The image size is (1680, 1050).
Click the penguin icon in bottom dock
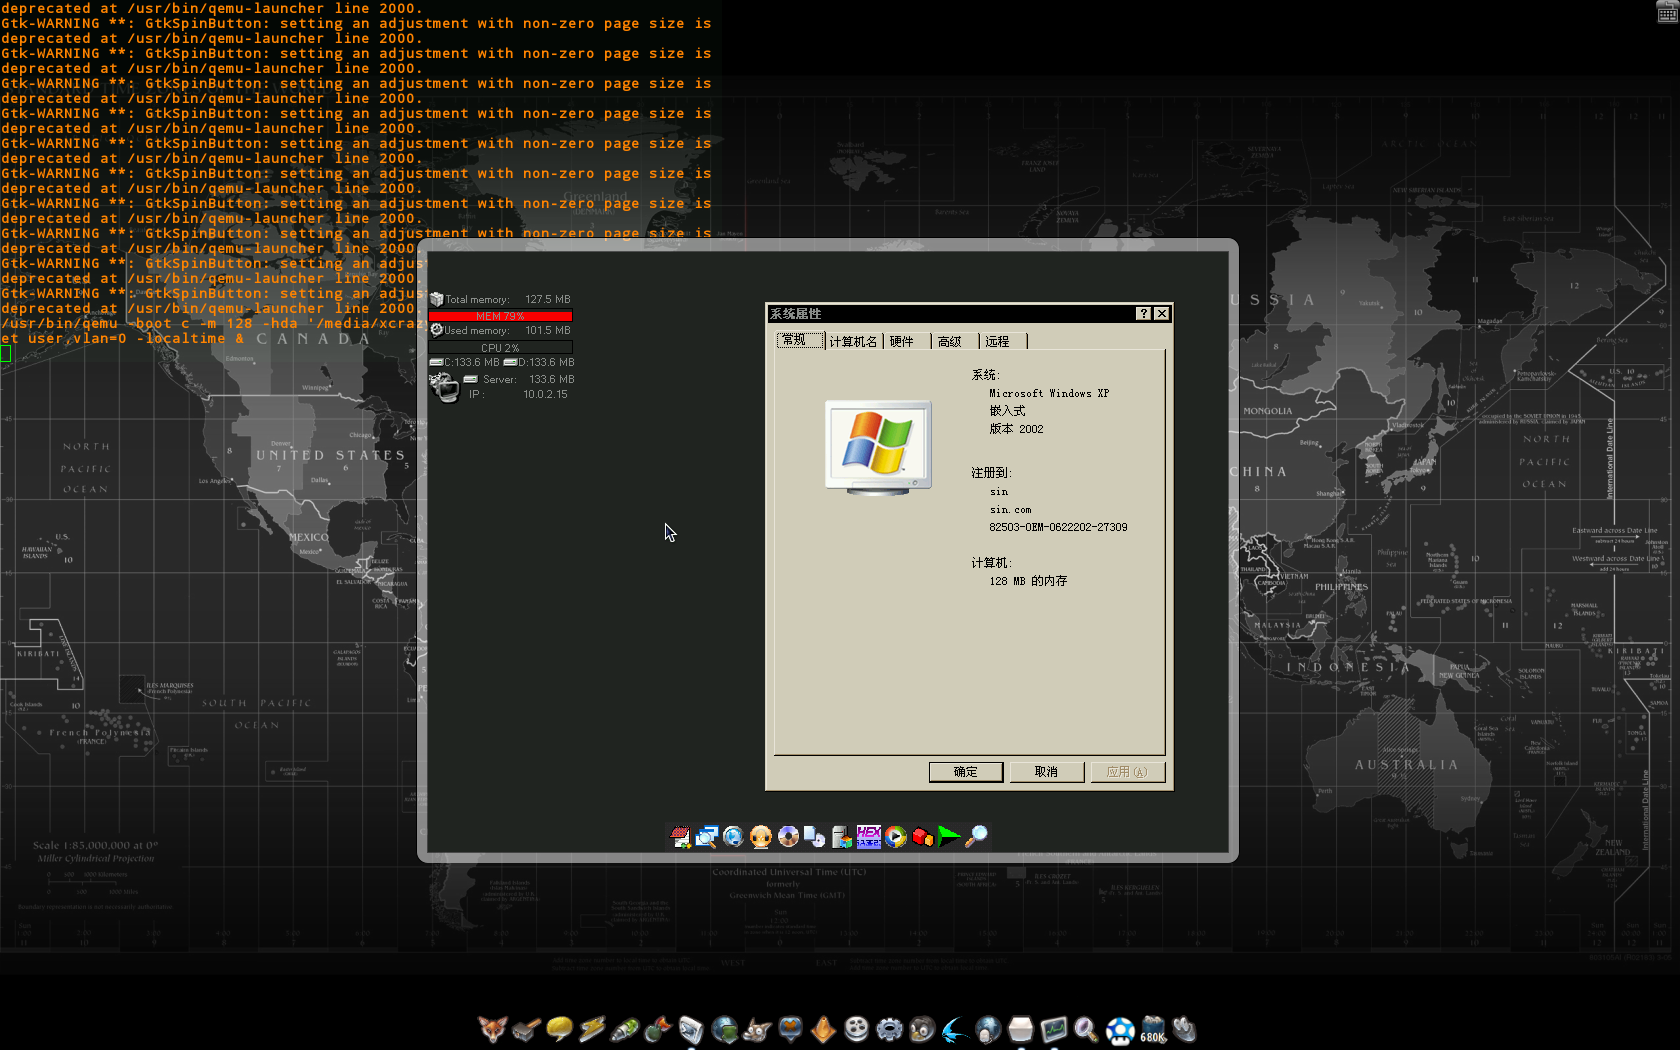coord(922,1029)
